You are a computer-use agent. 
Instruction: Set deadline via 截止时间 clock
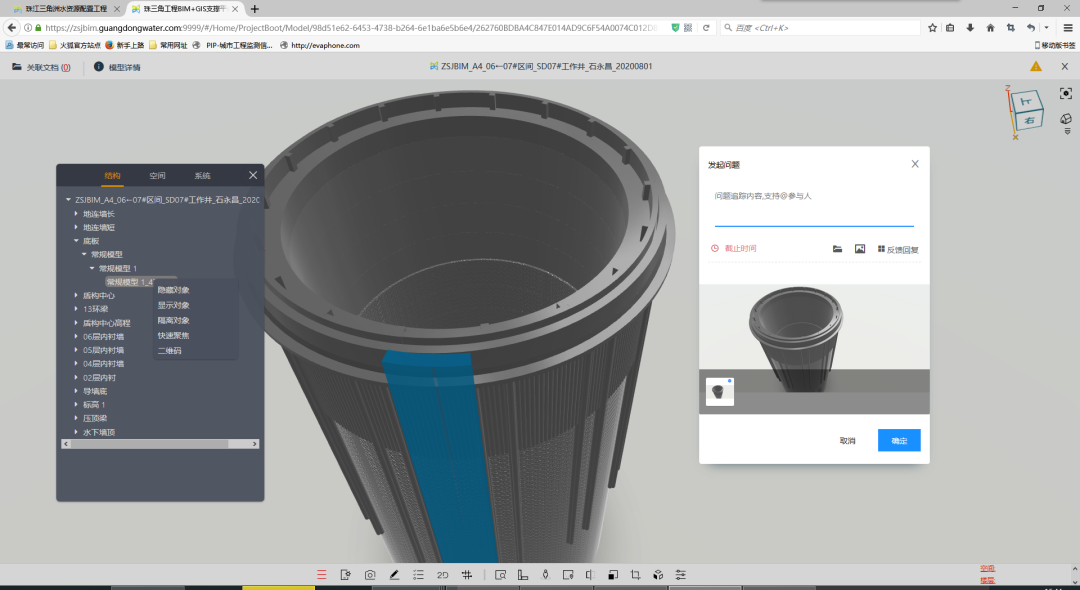[x=734, y=248]
